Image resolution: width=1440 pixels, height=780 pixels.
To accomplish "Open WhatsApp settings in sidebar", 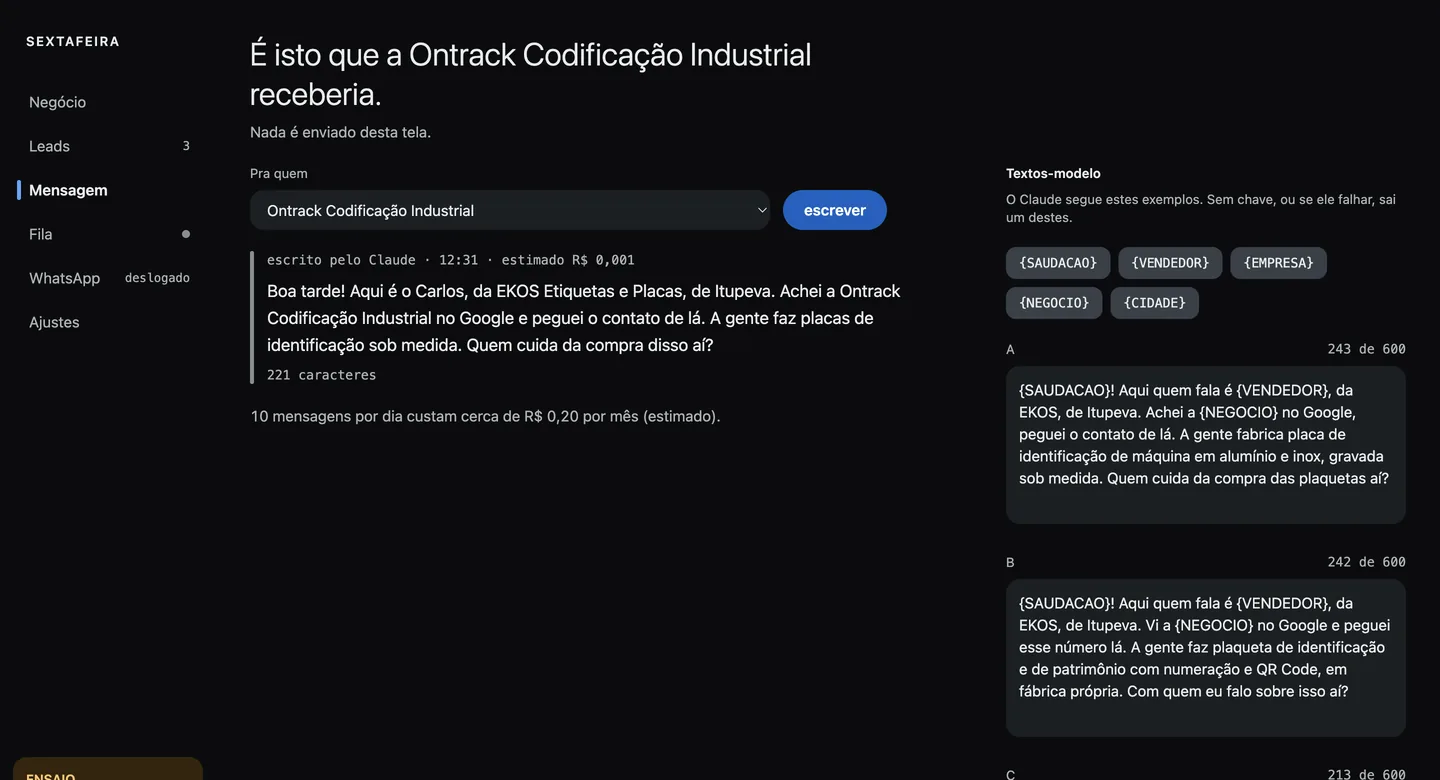I will click(64, 278).
